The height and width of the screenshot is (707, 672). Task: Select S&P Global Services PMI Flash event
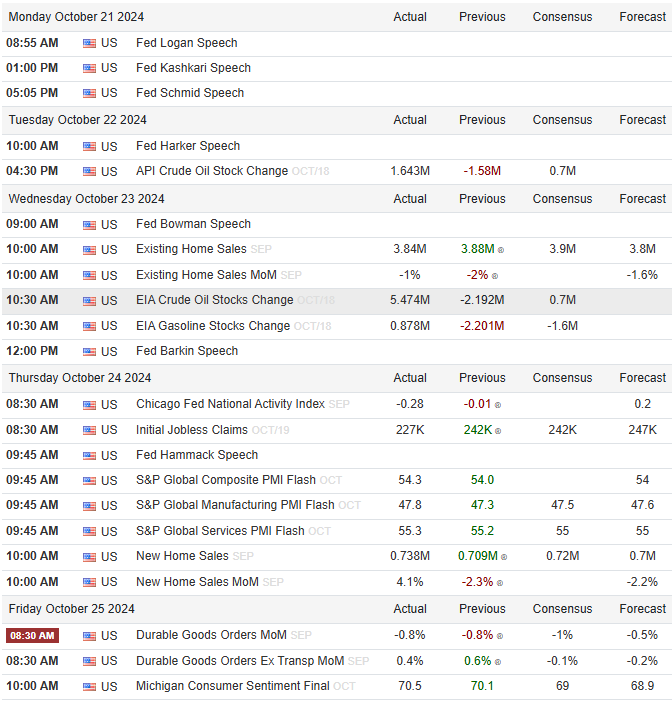click(x=220, y=531)
